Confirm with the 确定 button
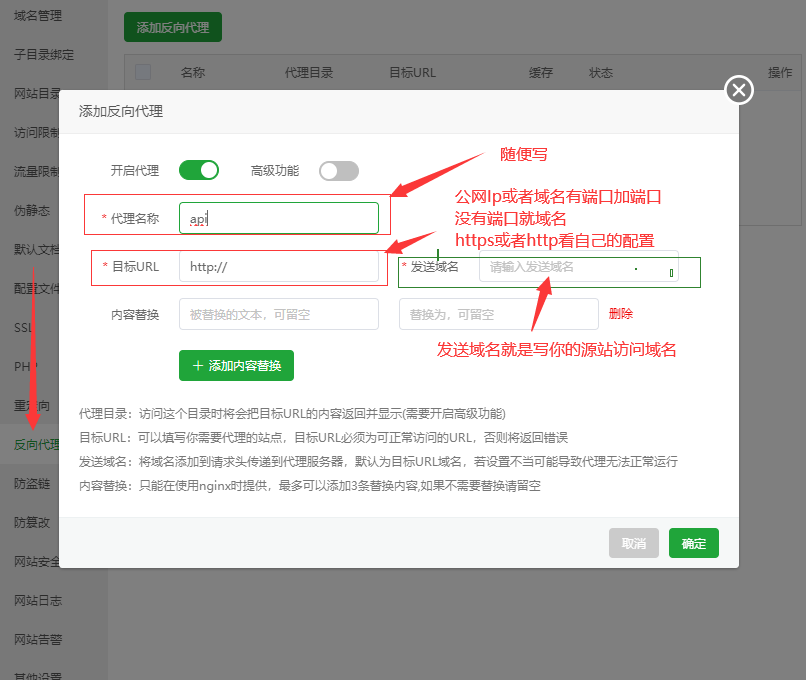Screen dimensions: 806x680 (693, 543)
